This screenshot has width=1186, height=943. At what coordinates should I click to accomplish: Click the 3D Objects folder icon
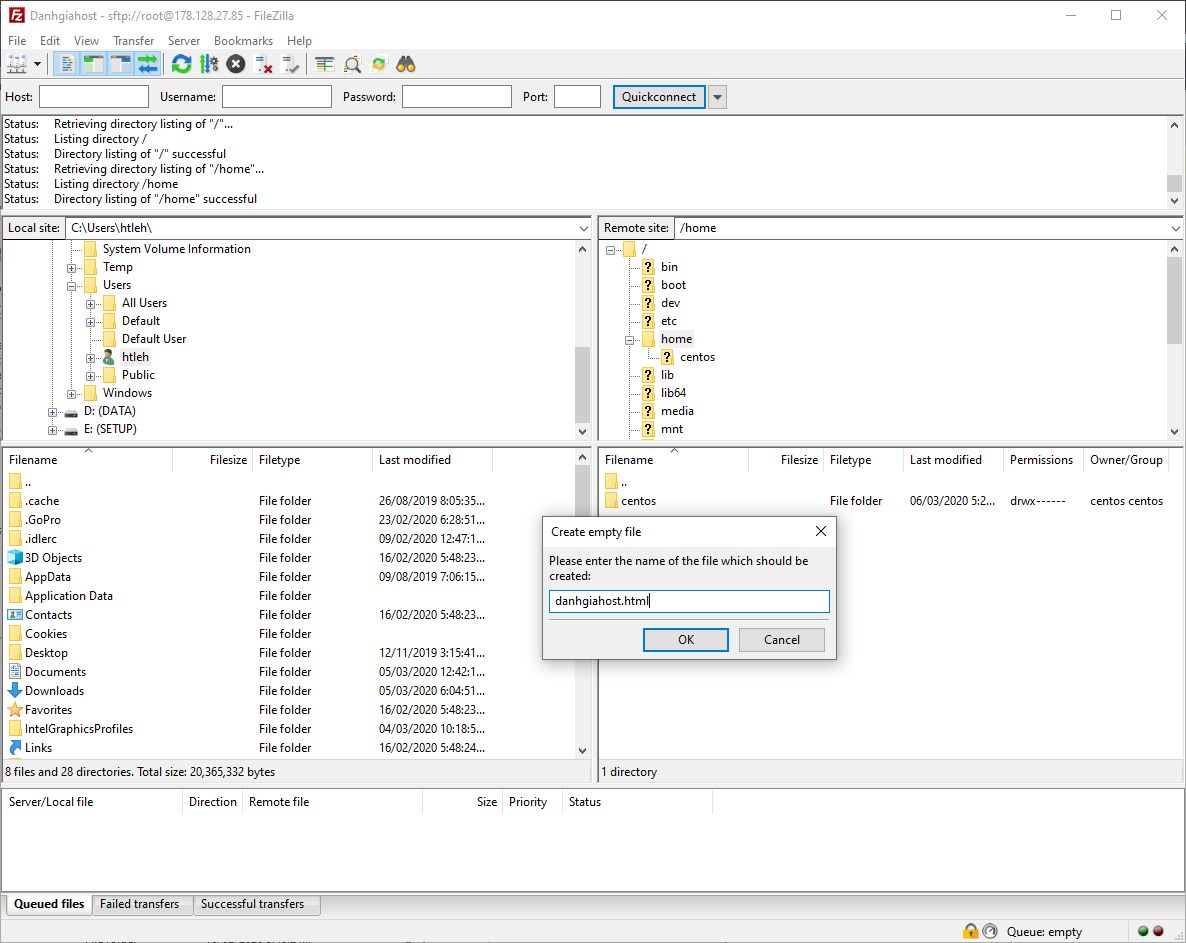(x=15, y=557)
